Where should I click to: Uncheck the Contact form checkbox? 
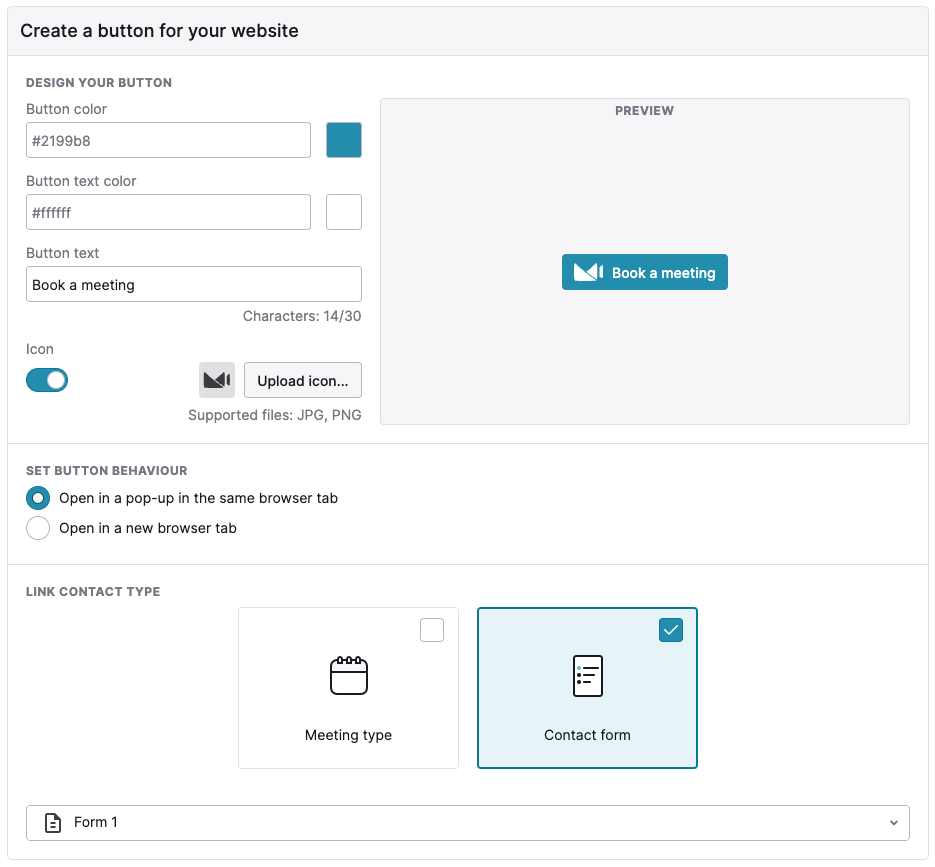[671, 630]
